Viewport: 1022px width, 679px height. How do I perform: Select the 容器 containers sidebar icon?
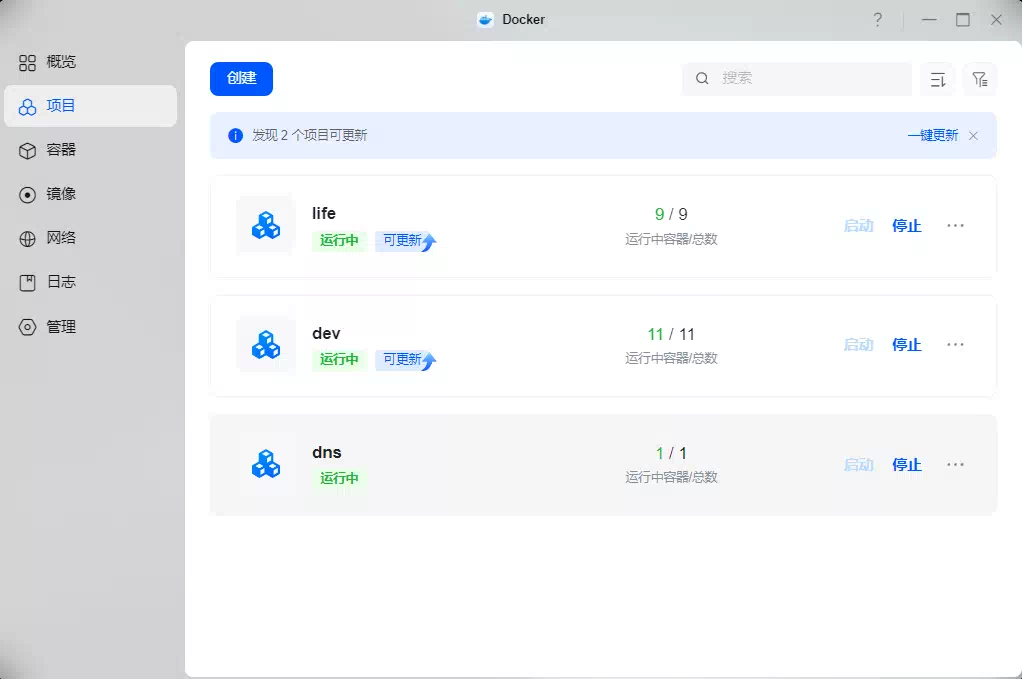[27, 151]
